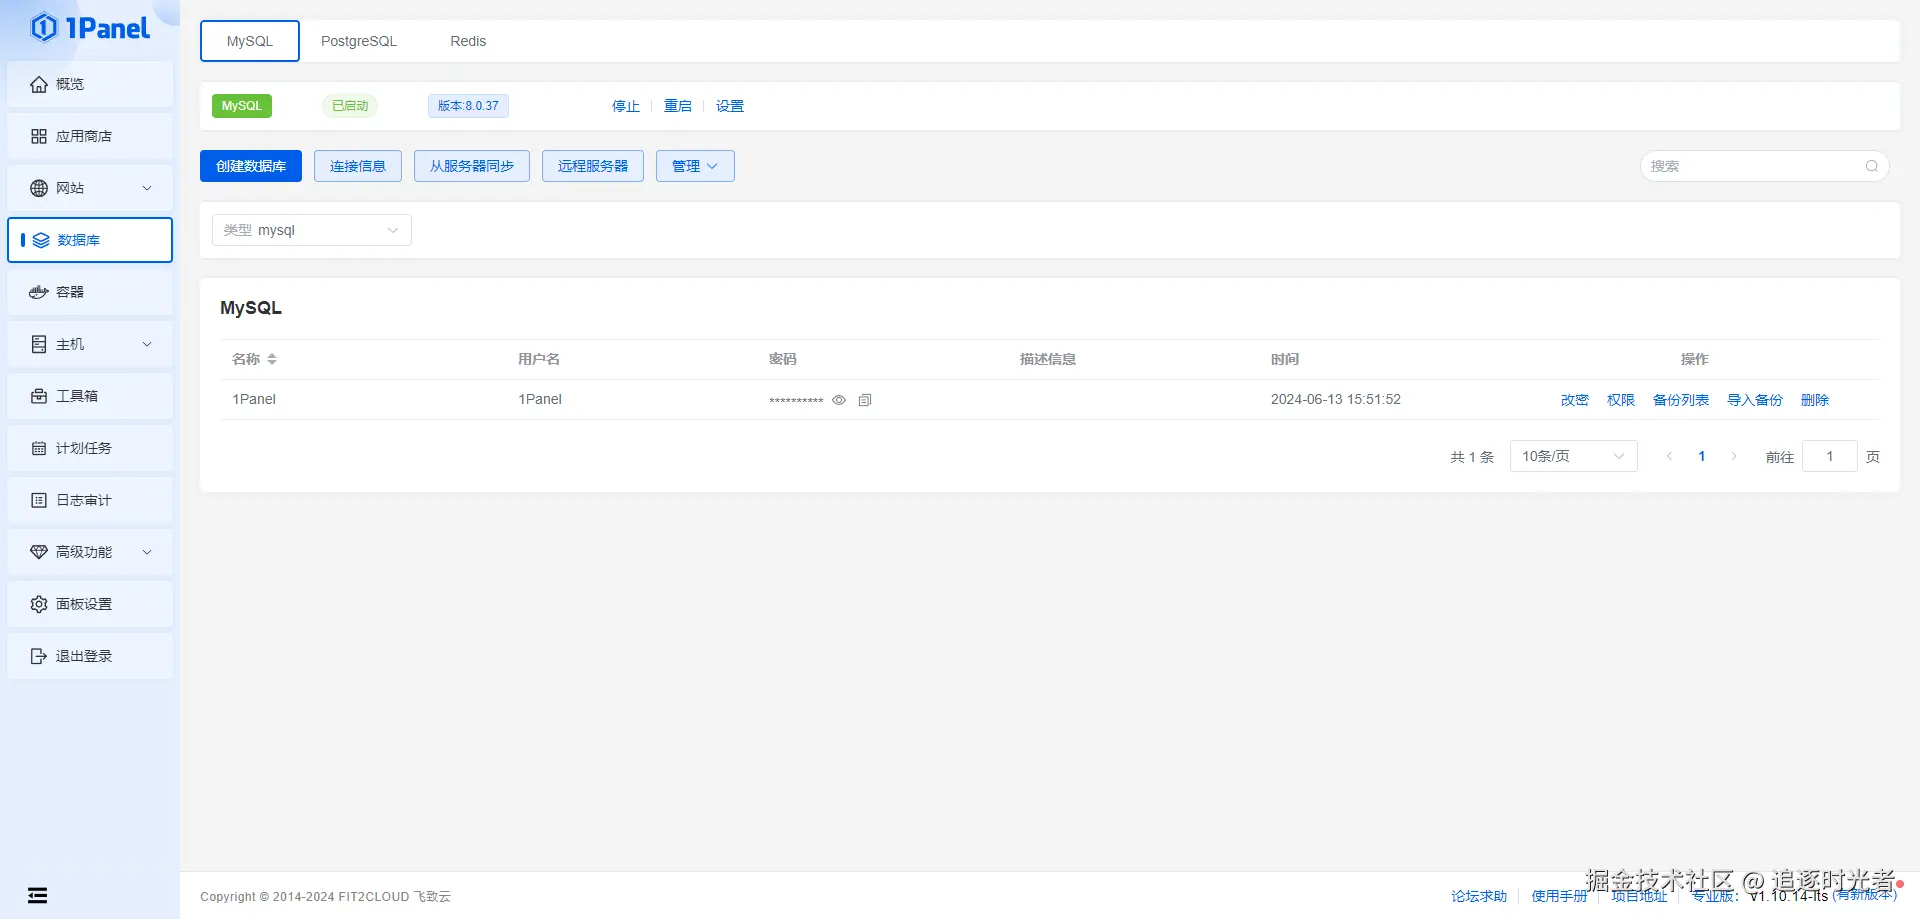Click the 描述信息 column header
This screenshot has height=919, width=1920.
point(1048,359)
